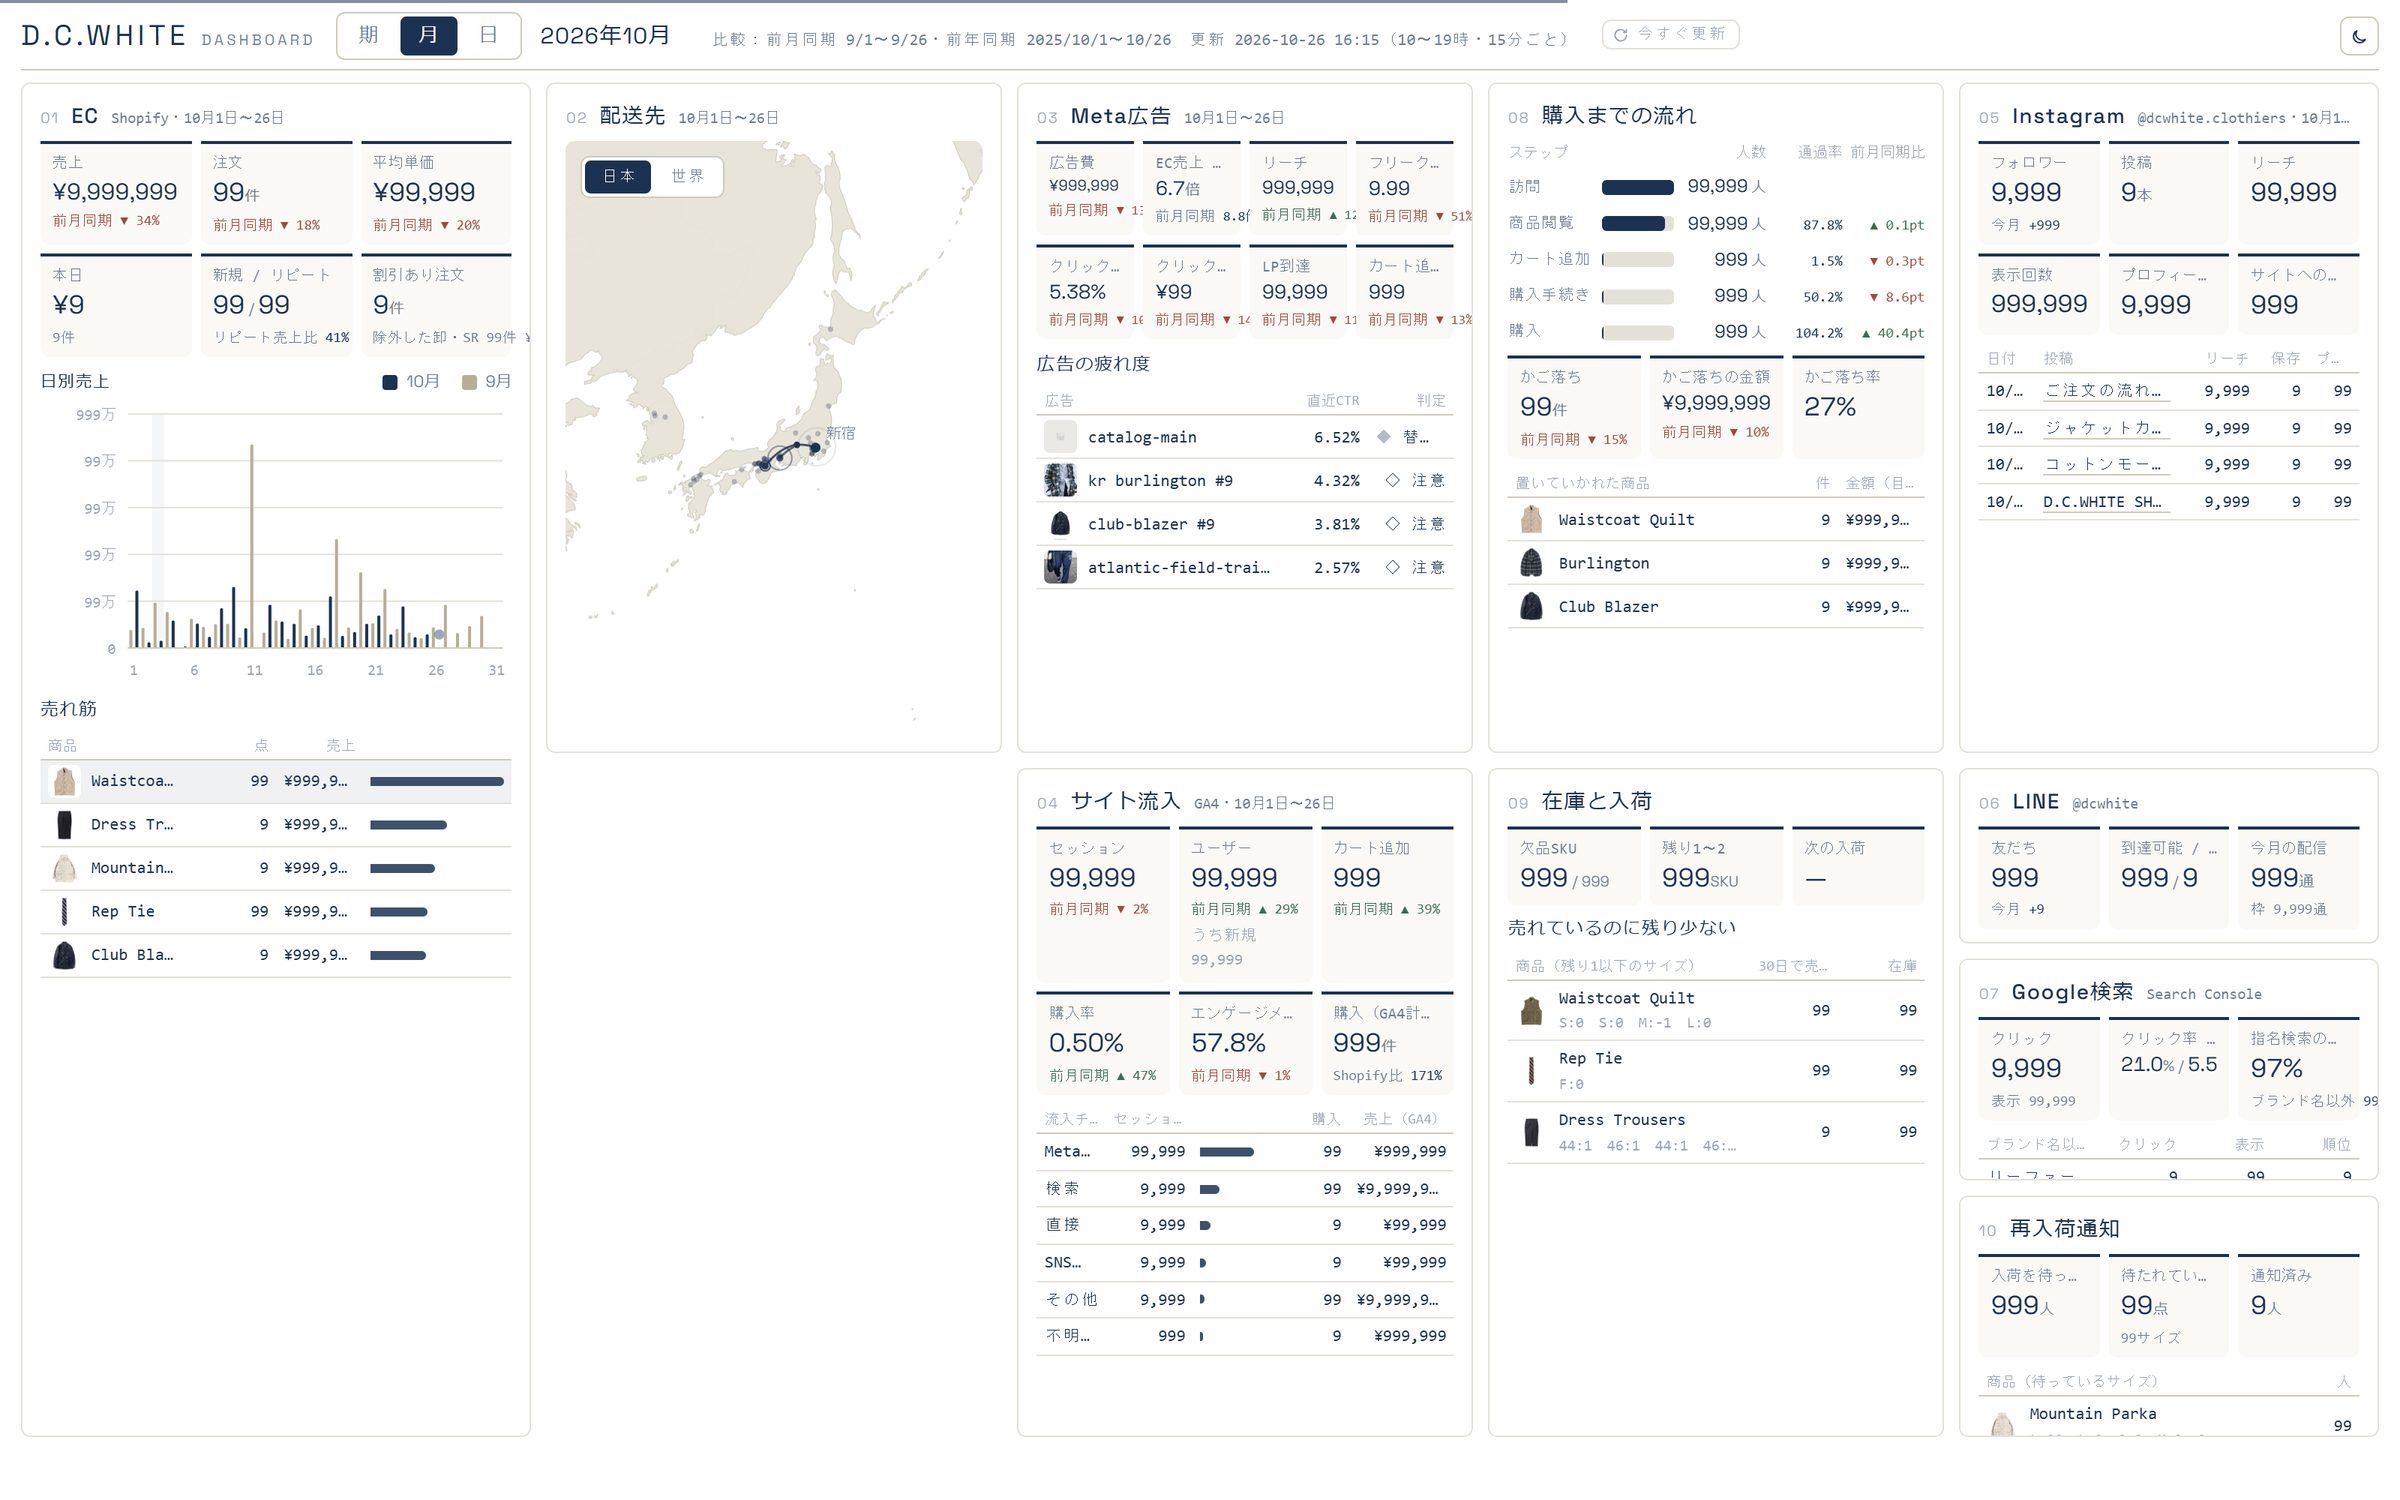Toggle the 10月 chart legend swatch
The width and height of the screenshot is (2400, 1500).
coord(390,382)
